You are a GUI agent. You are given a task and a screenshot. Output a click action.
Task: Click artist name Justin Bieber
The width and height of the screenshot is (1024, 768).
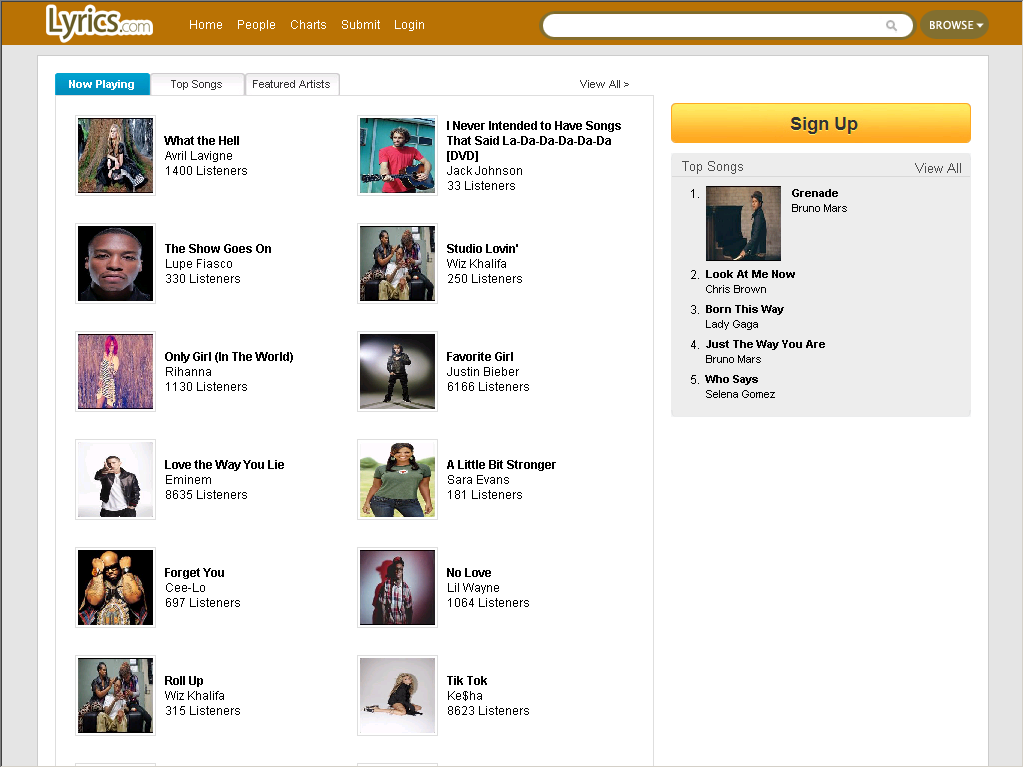coord(483,372)
